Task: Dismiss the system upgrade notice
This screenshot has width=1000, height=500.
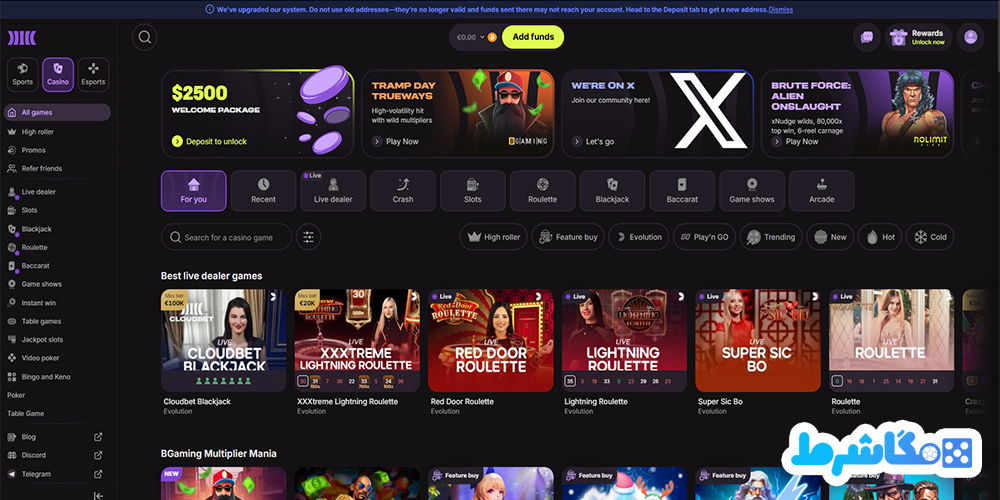Action: point(781,10)
